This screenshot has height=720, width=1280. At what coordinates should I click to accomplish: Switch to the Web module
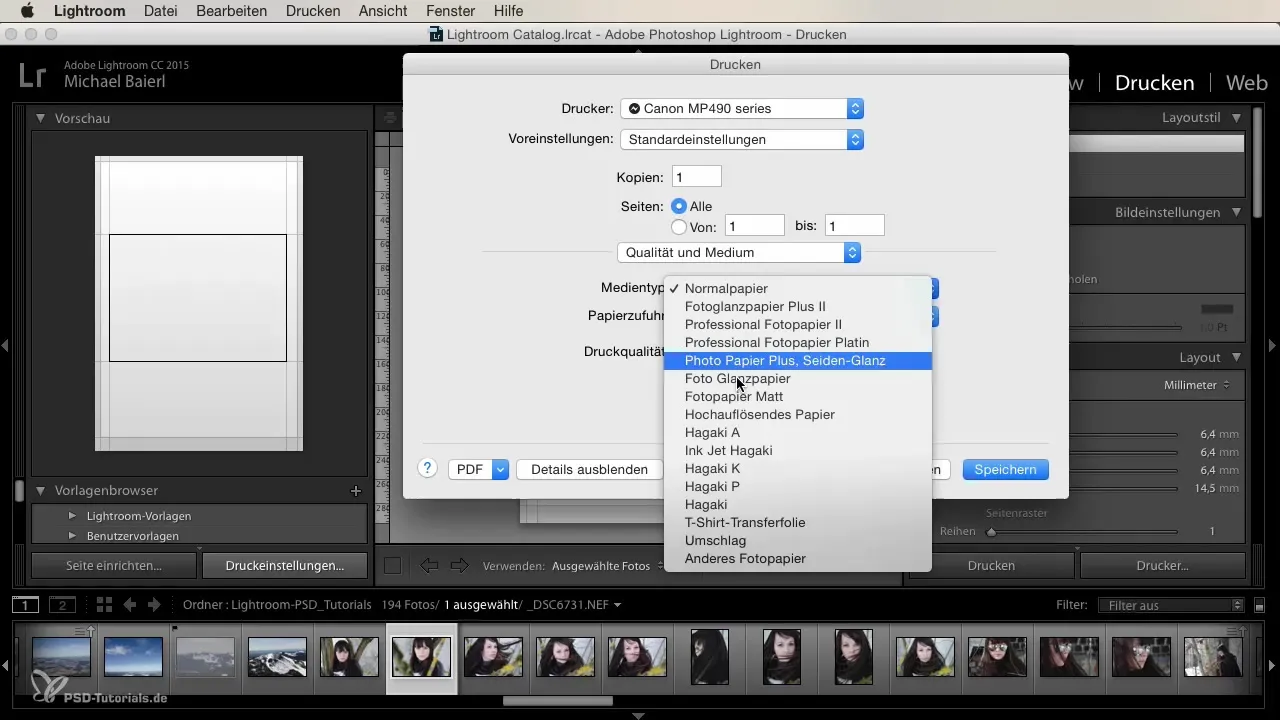(1247, 83)
